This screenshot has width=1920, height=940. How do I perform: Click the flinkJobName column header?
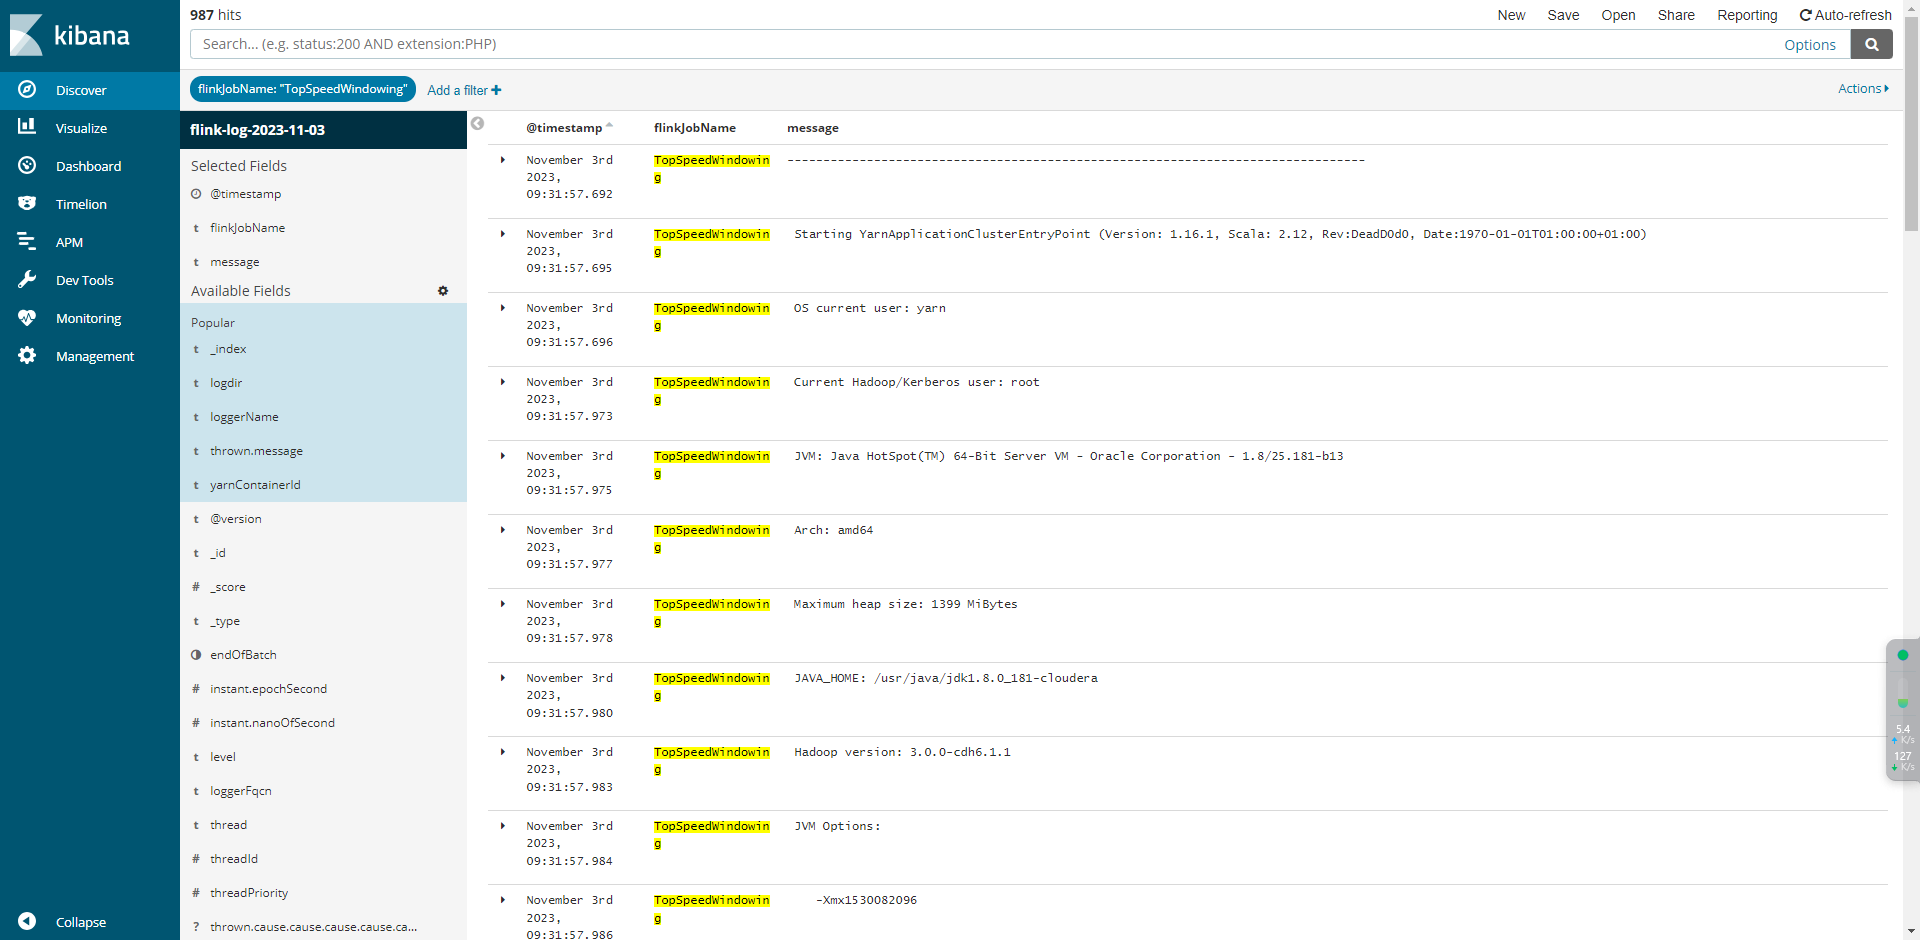(x=695, y=128)
